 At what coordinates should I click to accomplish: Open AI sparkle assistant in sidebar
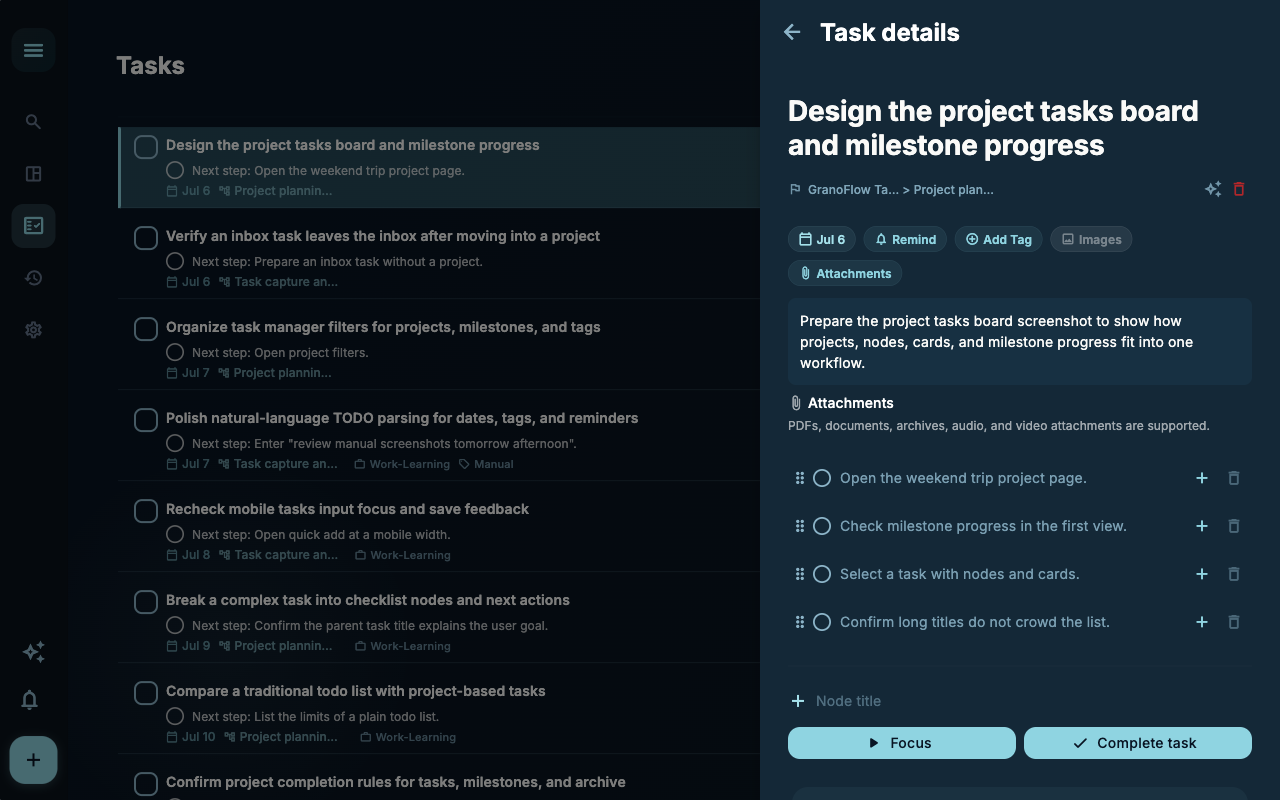(33, 652)
